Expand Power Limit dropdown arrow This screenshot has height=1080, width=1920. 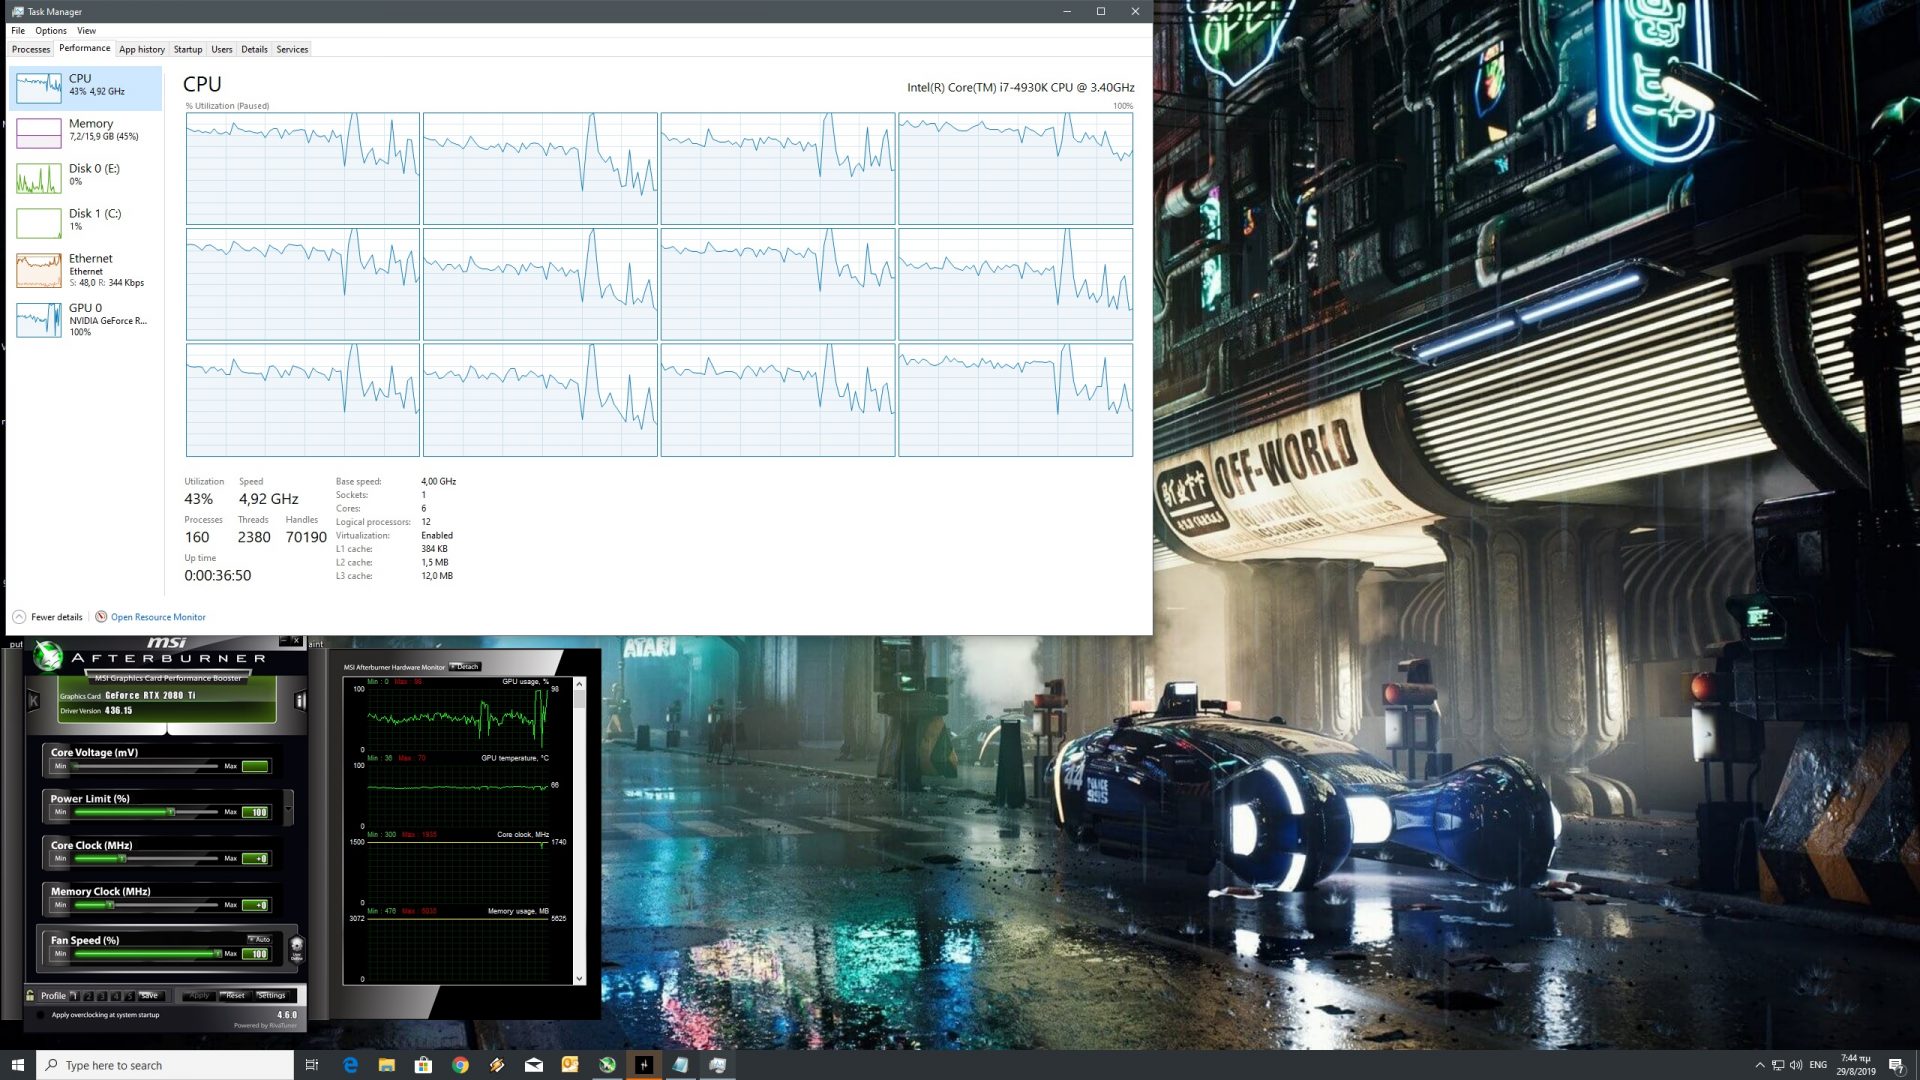coord(289,807)
